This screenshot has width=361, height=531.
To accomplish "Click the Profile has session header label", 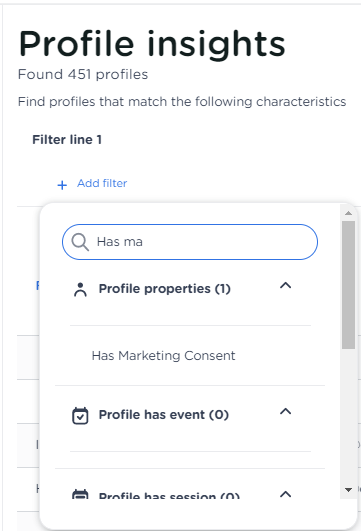I will pyautogui.click(x=169, y=496).
